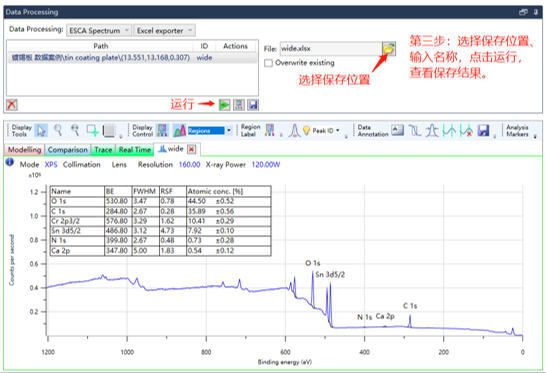Open the Excel exporter dropdown

click(x=164, y=31)
